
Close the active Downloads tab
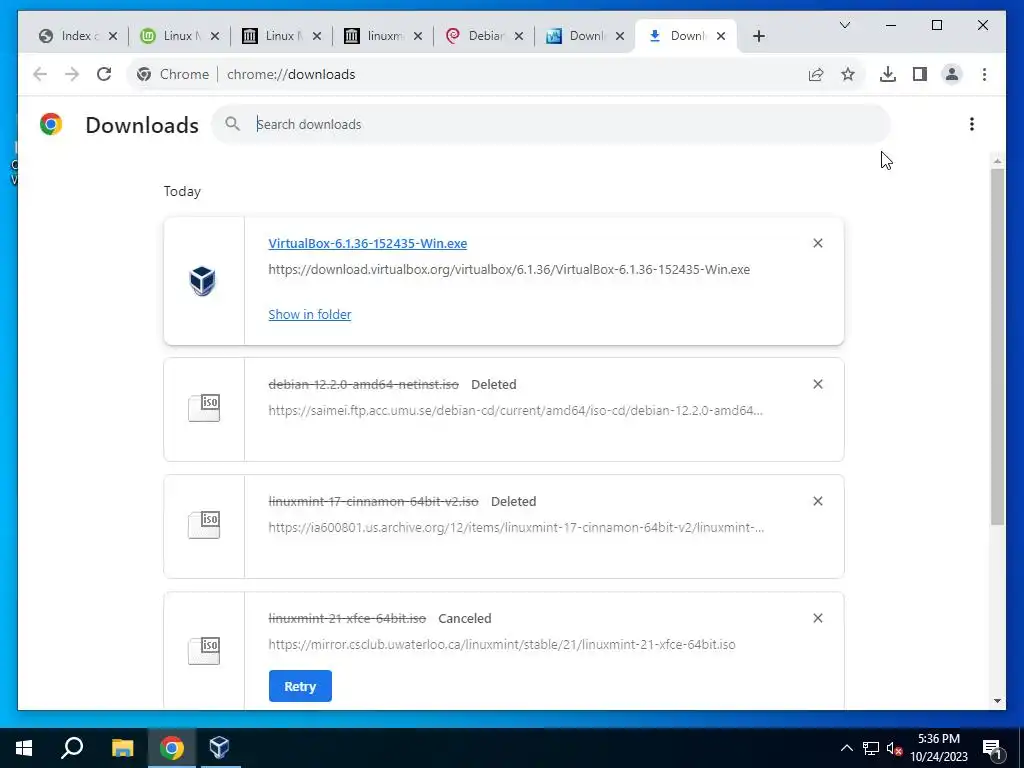721,36
